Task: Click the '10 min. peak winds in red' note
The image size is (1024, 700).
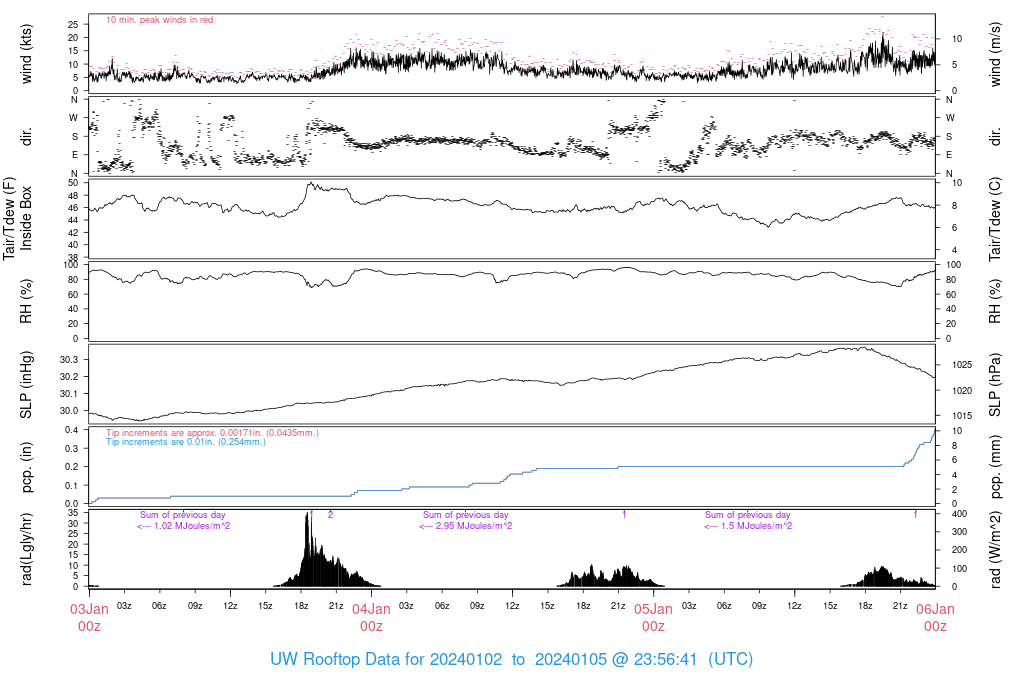Action: (x=159, y=20)
